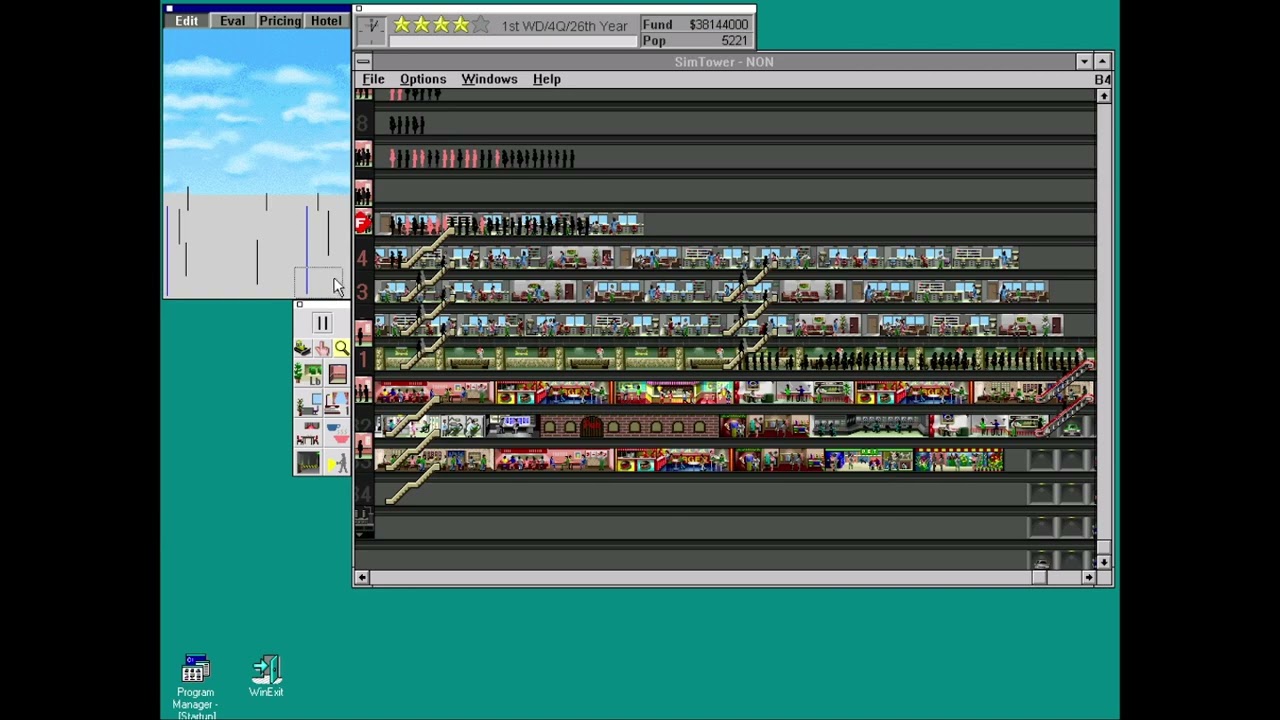Click the grey fifth star rating
This screenshot has width=1280, height=720.
point(481,25)
